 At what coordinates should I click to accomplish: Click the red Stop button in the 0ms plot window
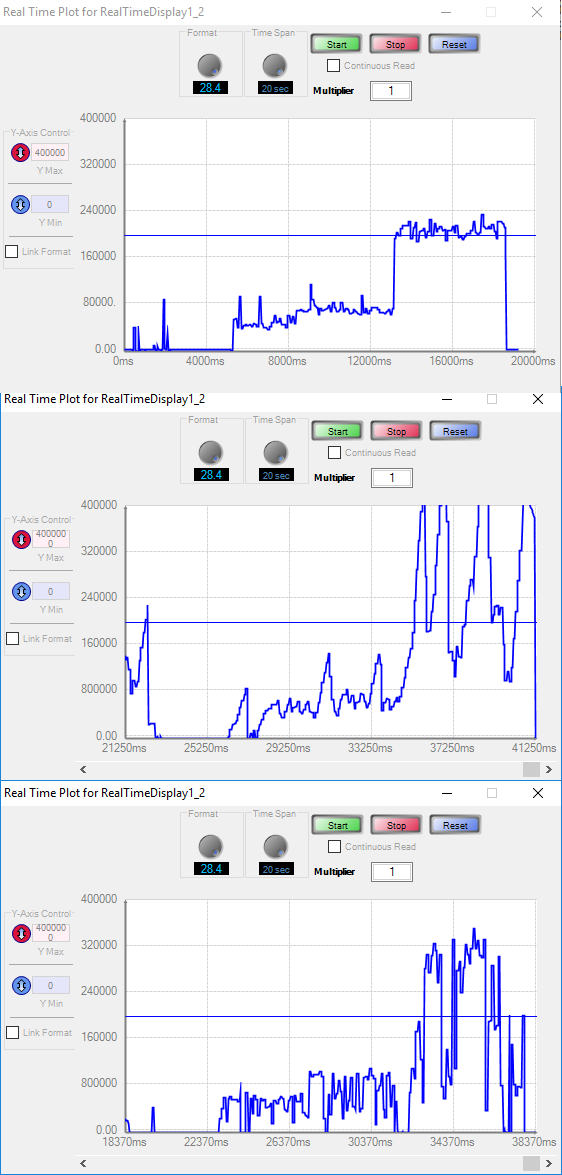395,44
